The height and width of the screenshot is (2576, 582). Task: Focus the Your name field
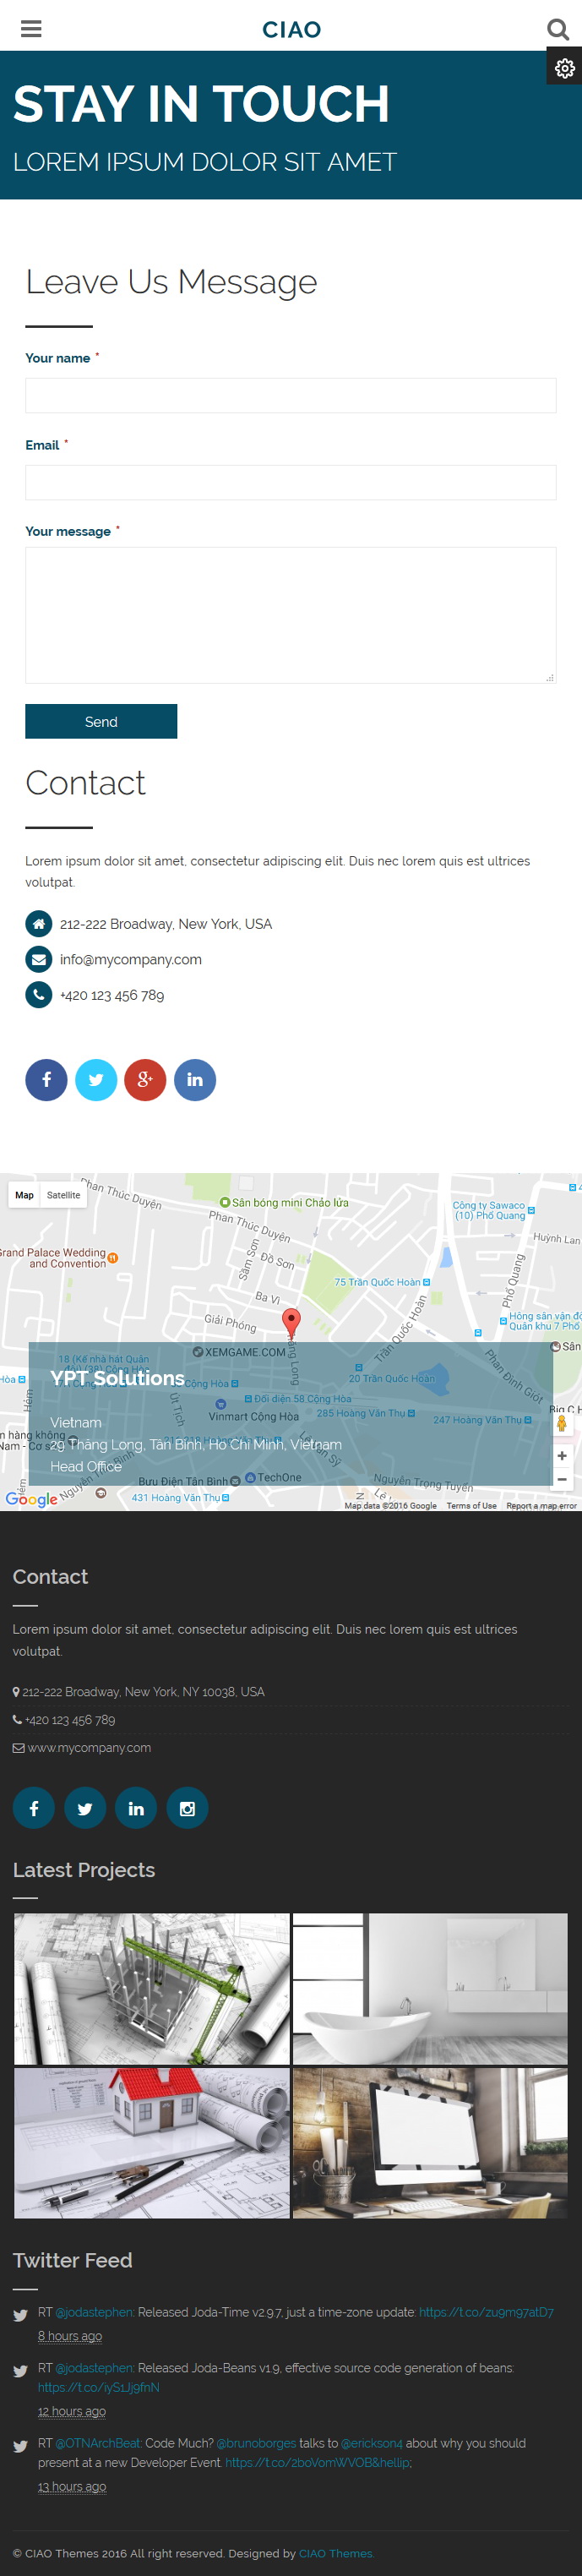click(290, 395)
